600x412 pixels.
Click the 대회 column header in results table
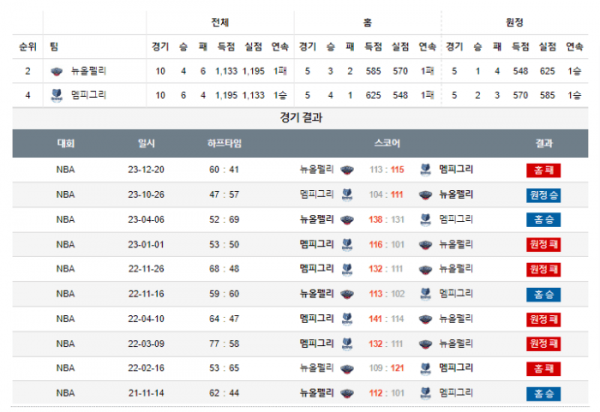65,143
